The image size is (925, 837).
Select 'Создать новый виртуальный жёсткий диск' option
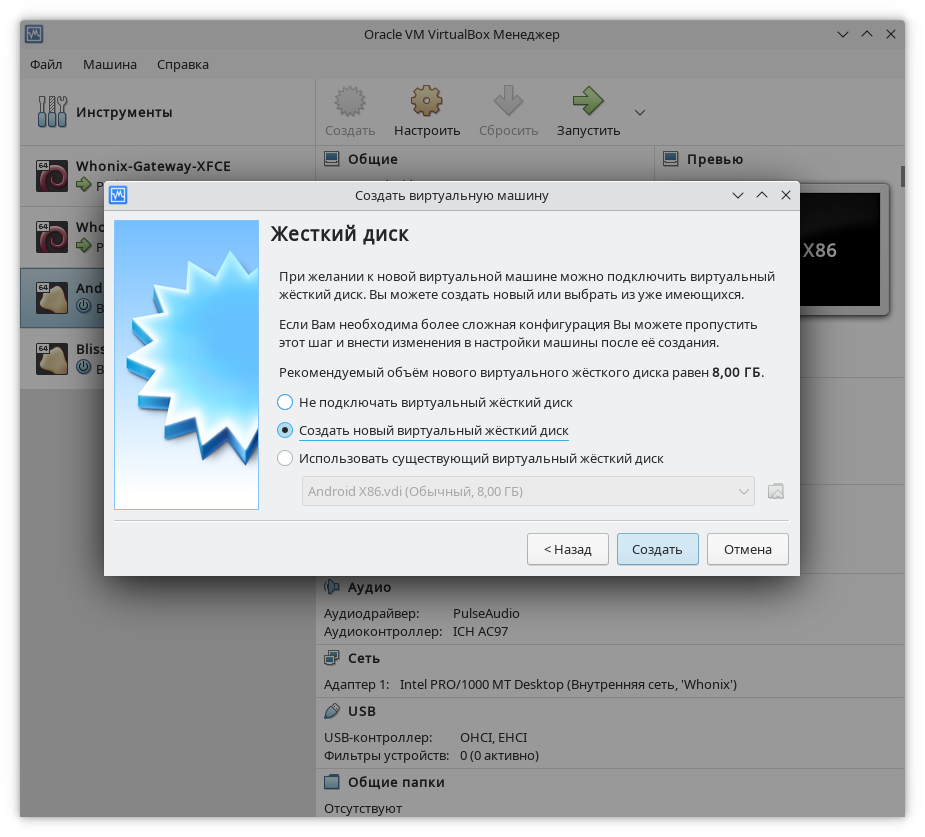coord(285,430)
